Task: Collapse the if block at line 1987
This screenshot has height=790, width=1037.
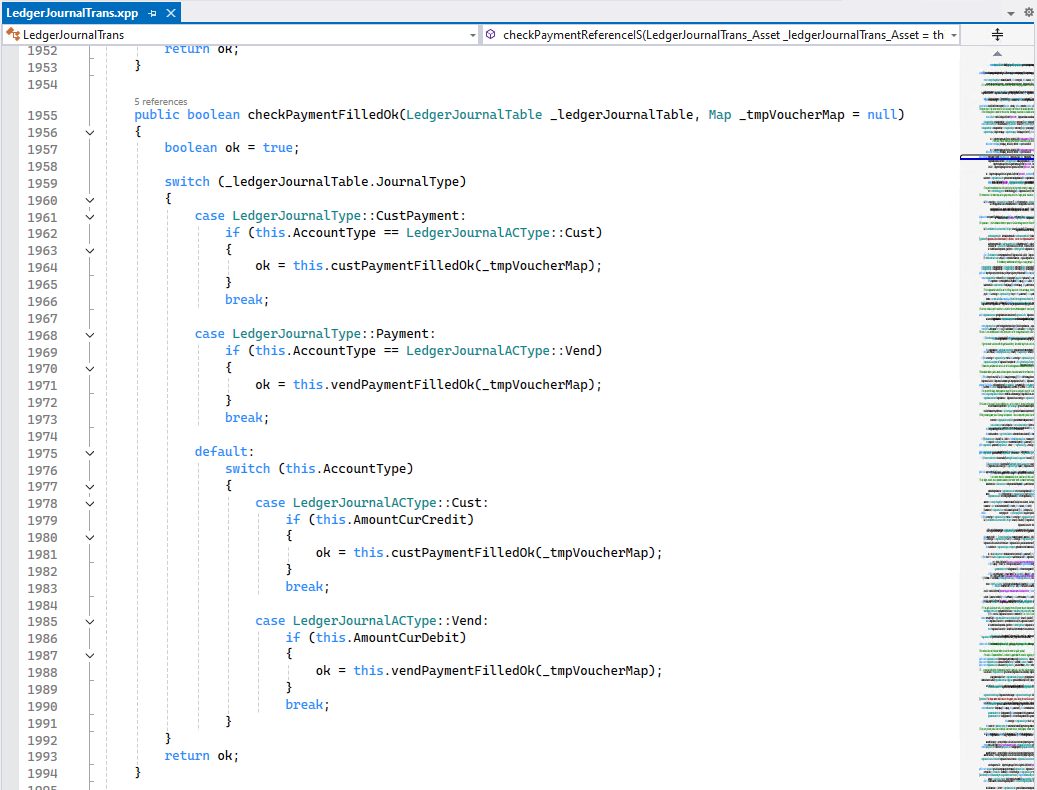Action: pos(90,655)
